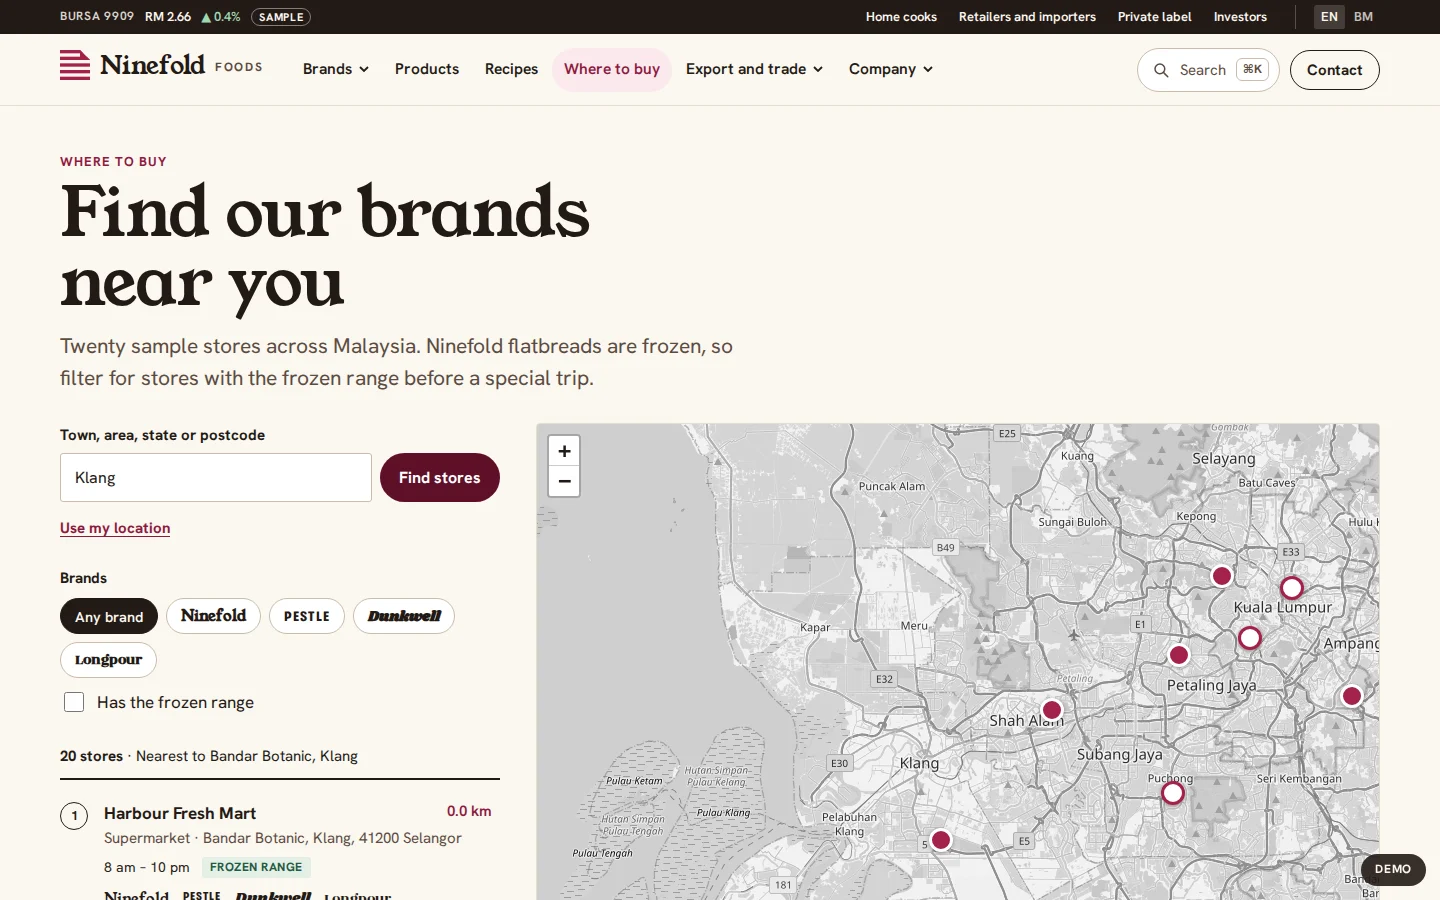This screenshot has width=1440, height=900.
Task: Select the filled pin below Kepong
Action: tap(1222, 576)
